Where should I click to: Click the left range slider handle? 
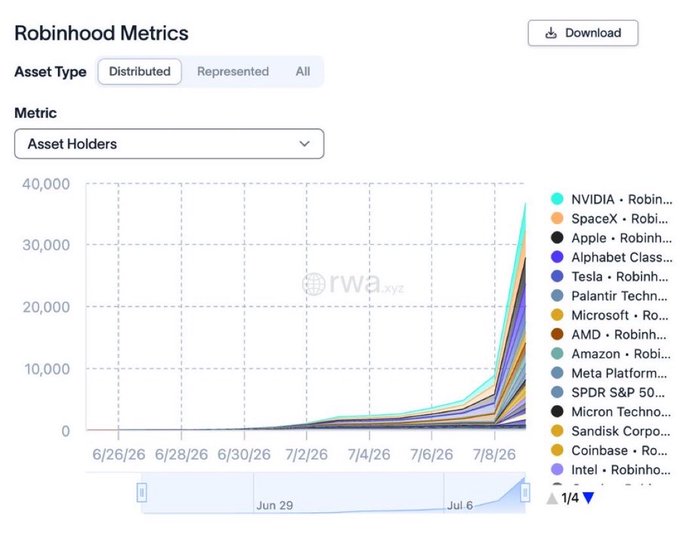point(141,492)
